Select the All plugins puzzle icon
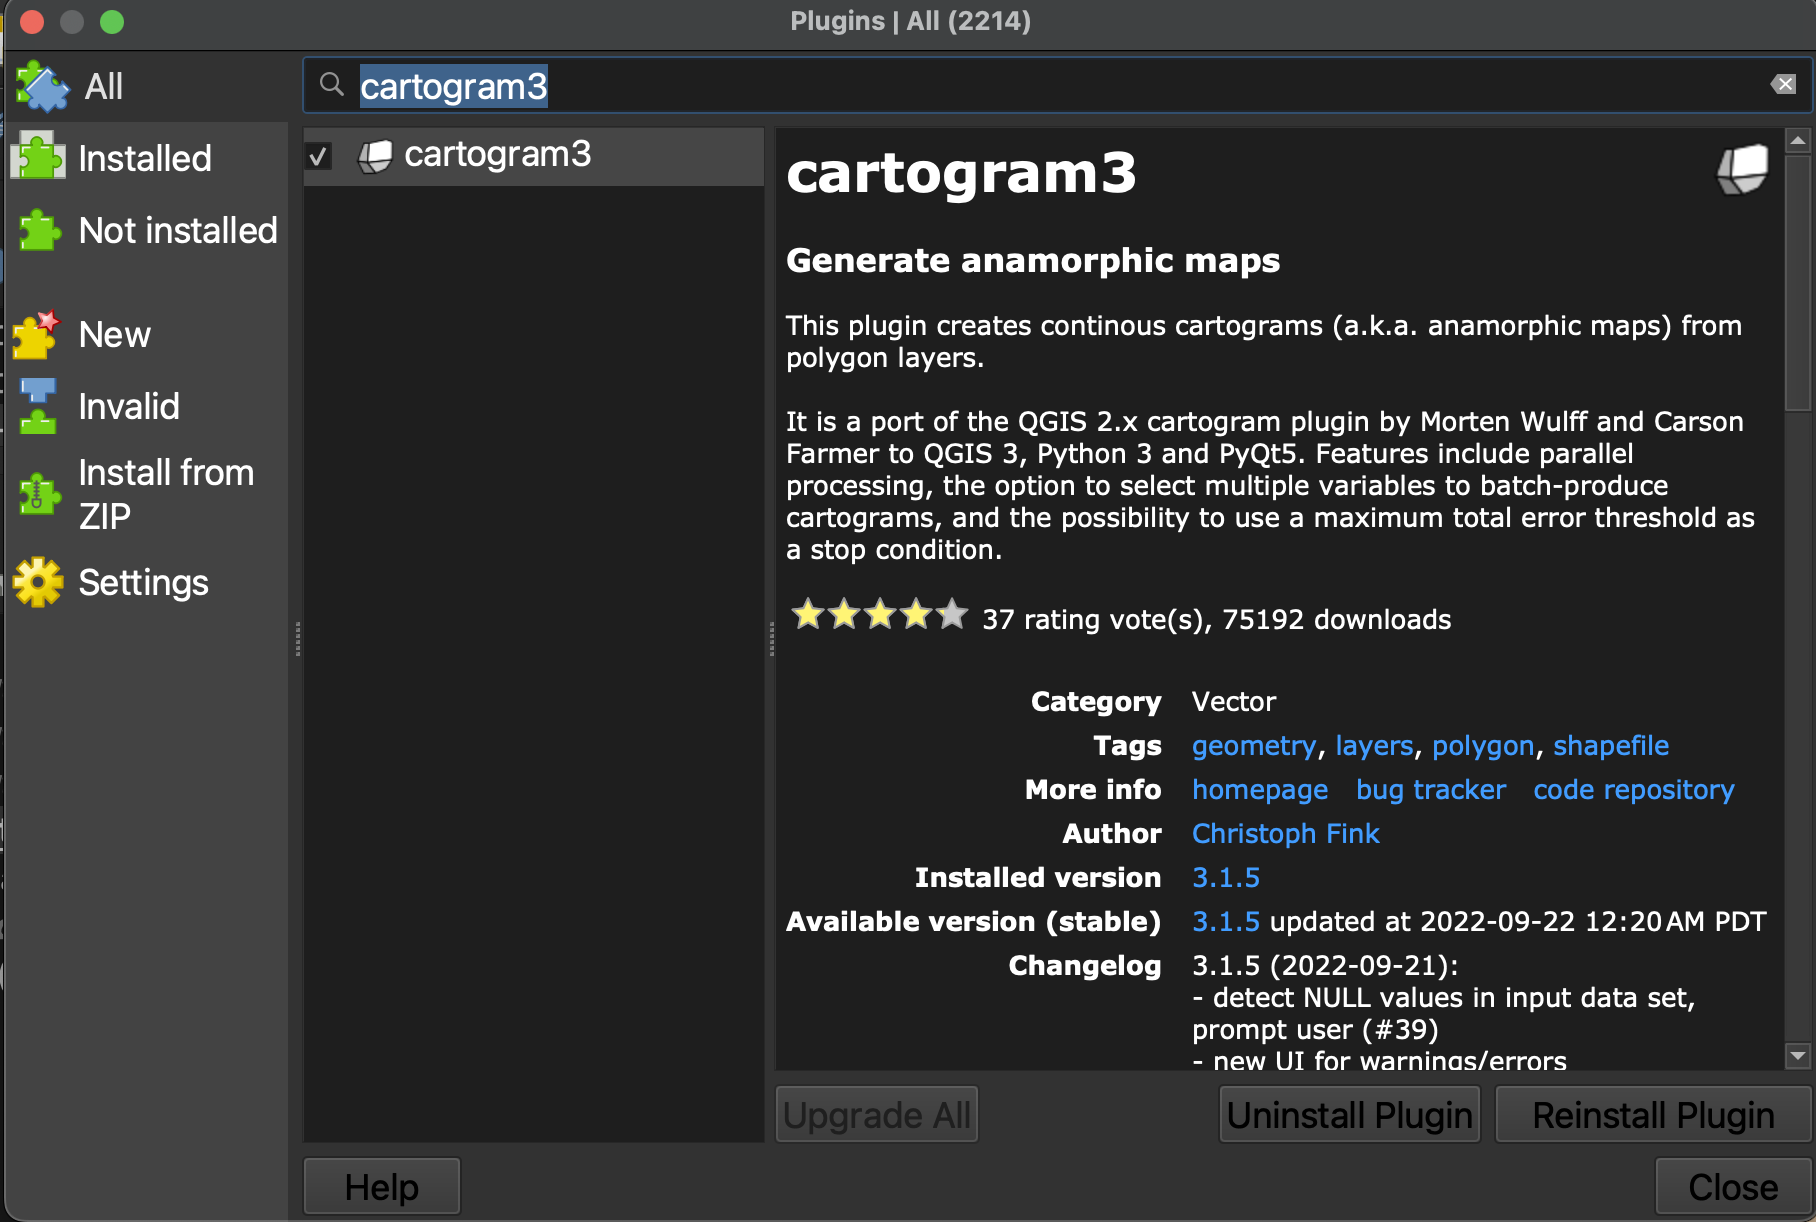 click(42, 87)
